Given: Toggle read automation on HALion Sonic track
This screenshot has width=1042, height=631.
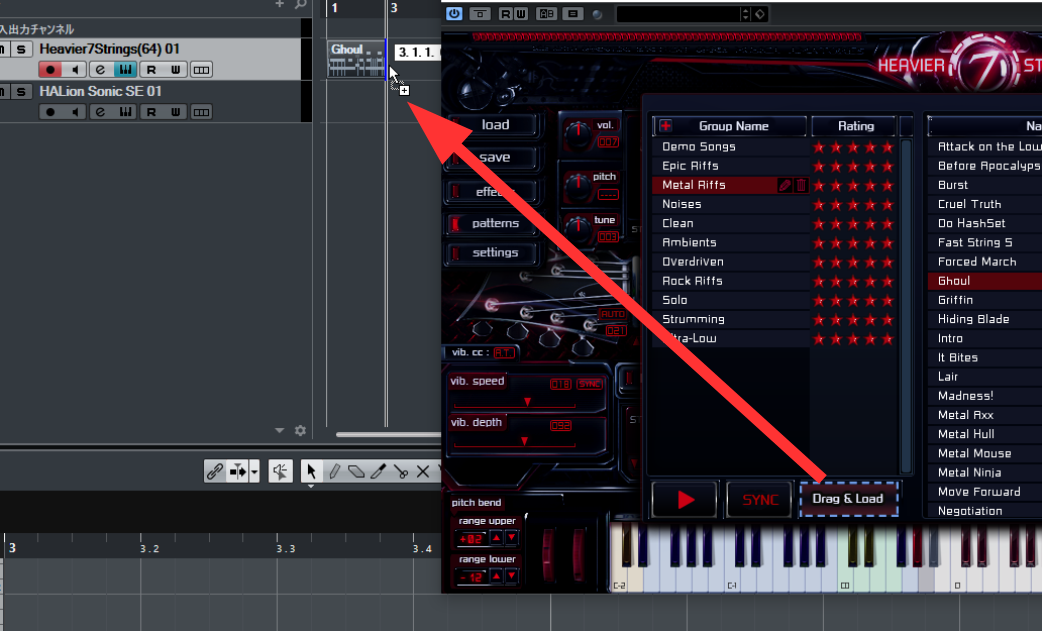Looking at the screenshot, I should coord(151,112).
